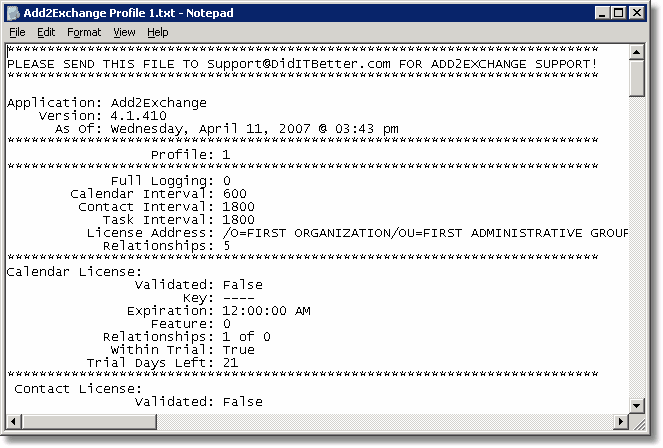Click the vertical scrollbar up arrow

(x=636, y=52)
